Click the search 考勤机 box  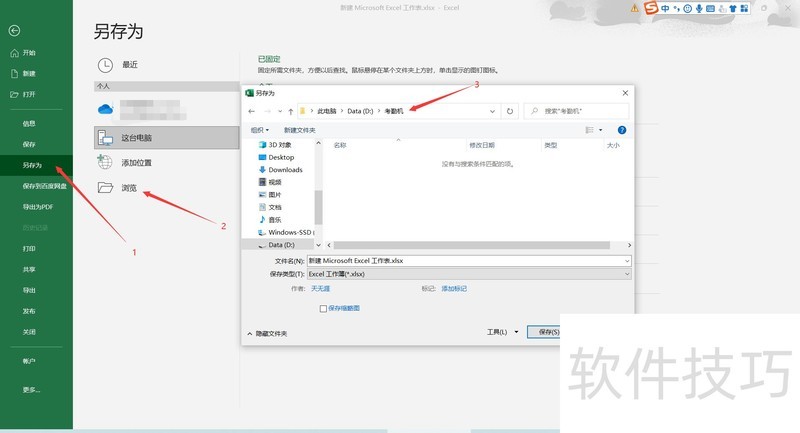[x=577, y=111]
